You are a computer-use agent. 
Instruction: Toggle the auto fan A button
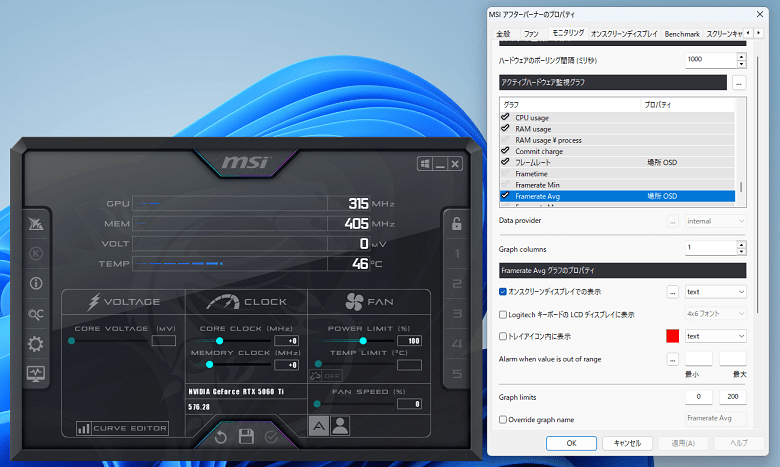pos(319,426)
